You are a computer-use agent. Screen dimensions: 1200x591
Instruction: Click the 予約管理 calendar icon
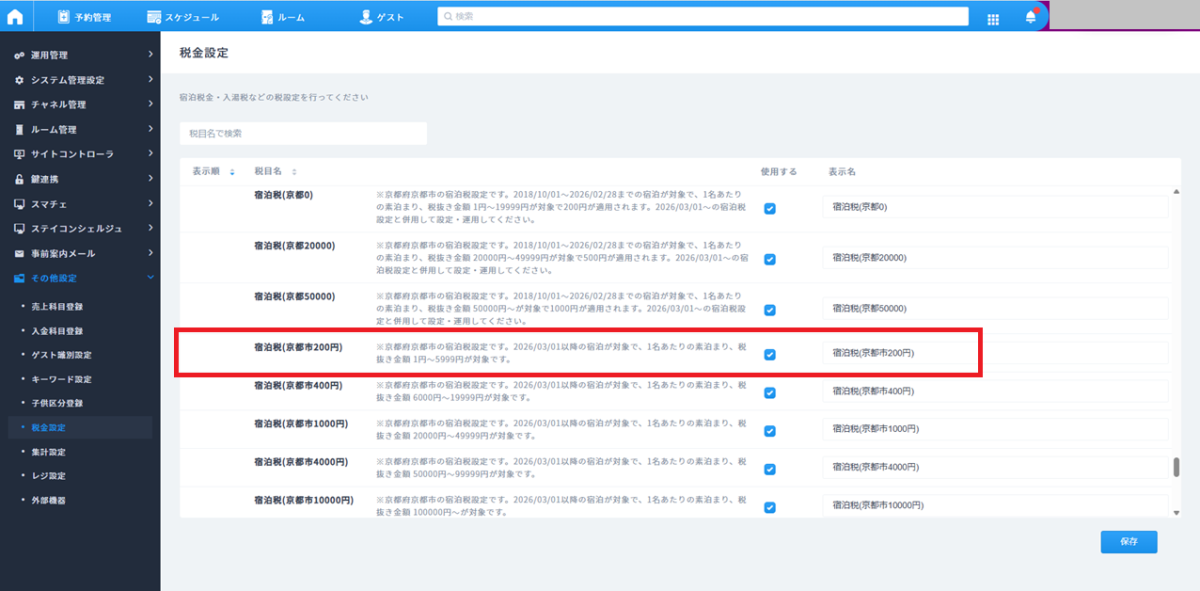coord(65,17)
